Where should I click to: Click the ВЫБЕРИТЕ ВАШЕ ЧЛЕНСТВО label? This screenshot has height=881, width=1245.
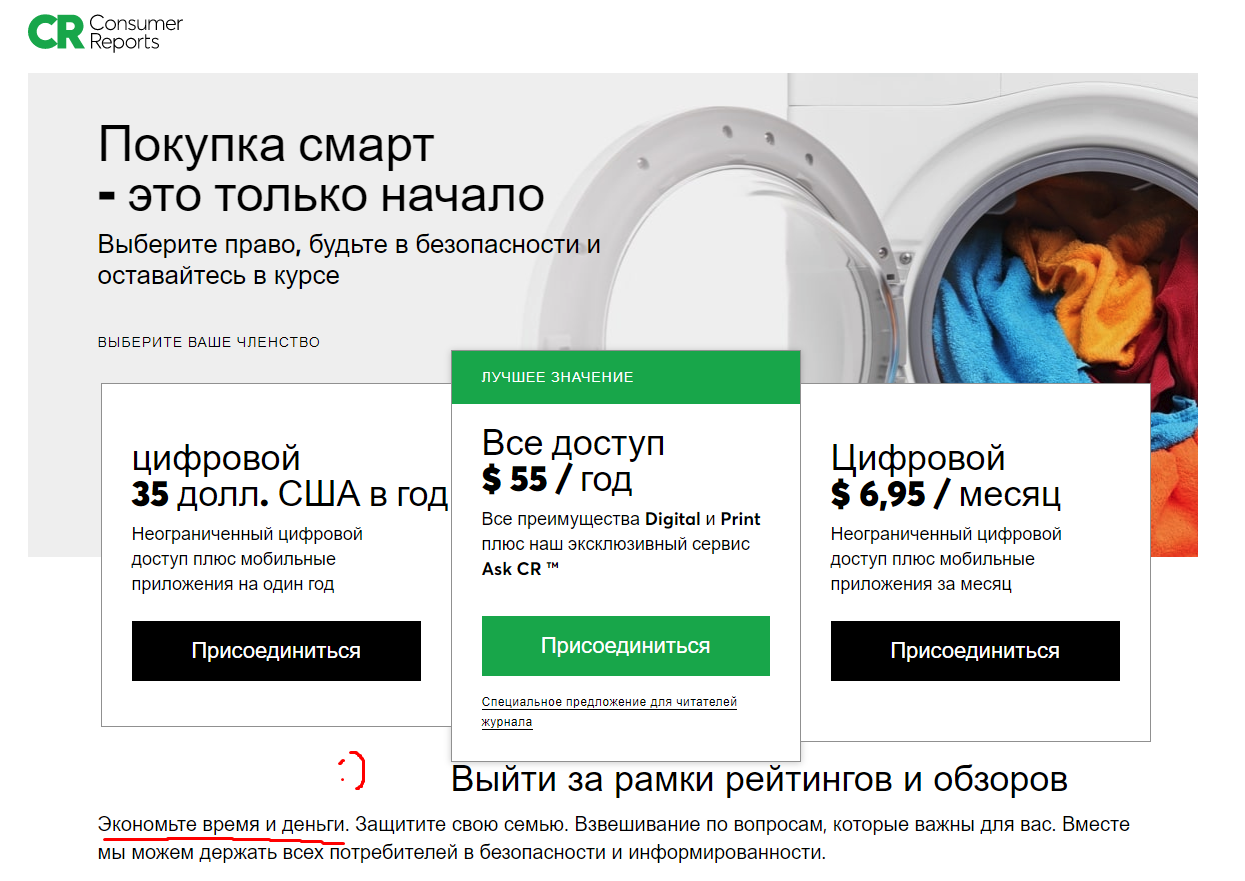209,342
